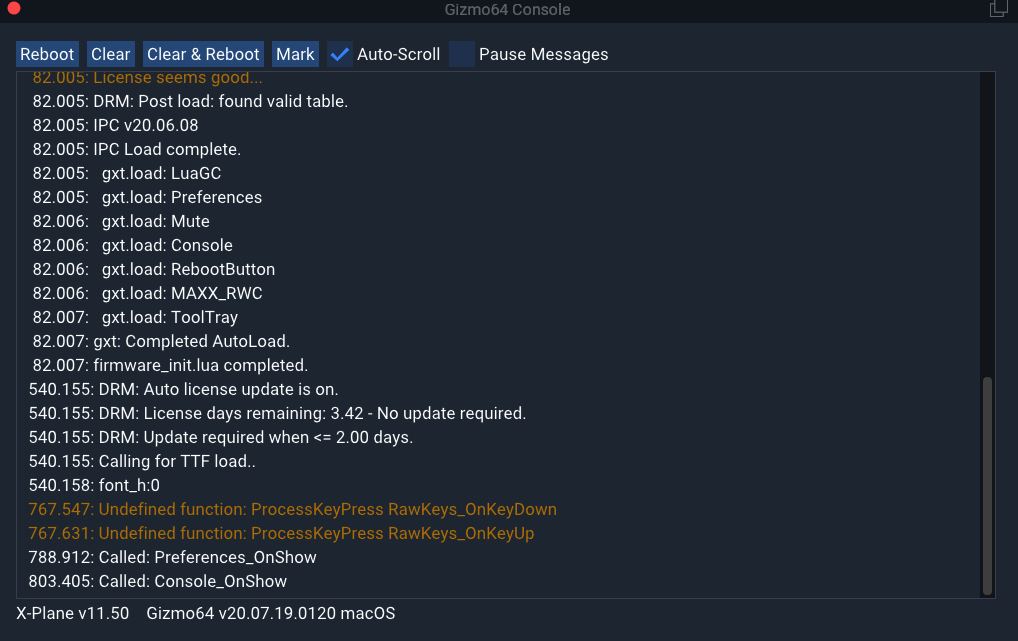Click the 'Called: Preferences_OnShow' log entry
The width and height of the screenshot is (1018, 641).
173,557
